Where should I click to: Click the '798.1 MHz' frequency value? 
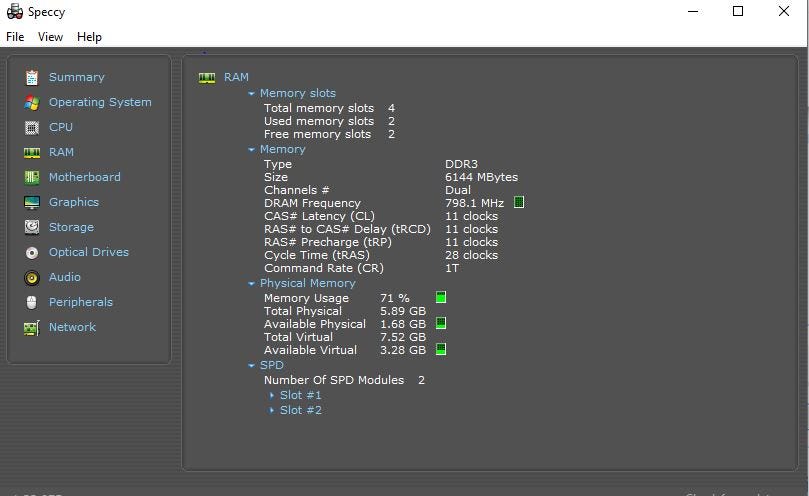point(474,203)
